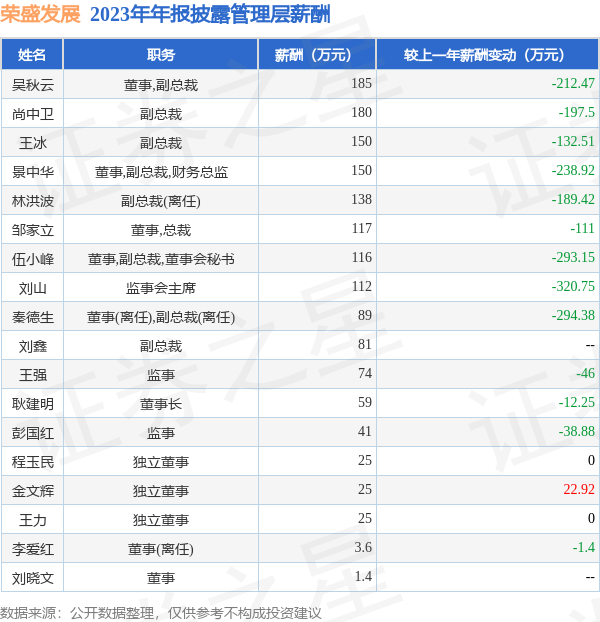Click the 姓名 column header
600x622 pixels.
[x=32, y=54]
